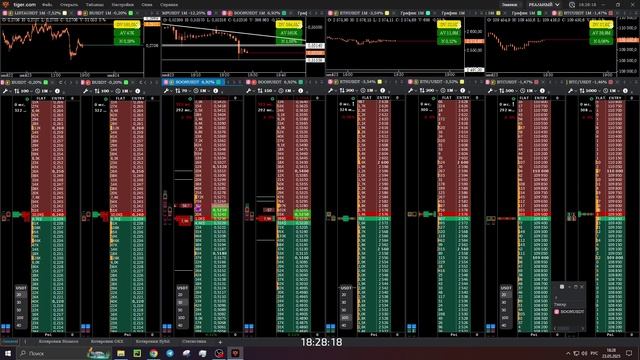The image size is (640, 360).
Task: Expand the 5000 size dropdown in BTC/USDT panel
Action: (x=590, y=91)
